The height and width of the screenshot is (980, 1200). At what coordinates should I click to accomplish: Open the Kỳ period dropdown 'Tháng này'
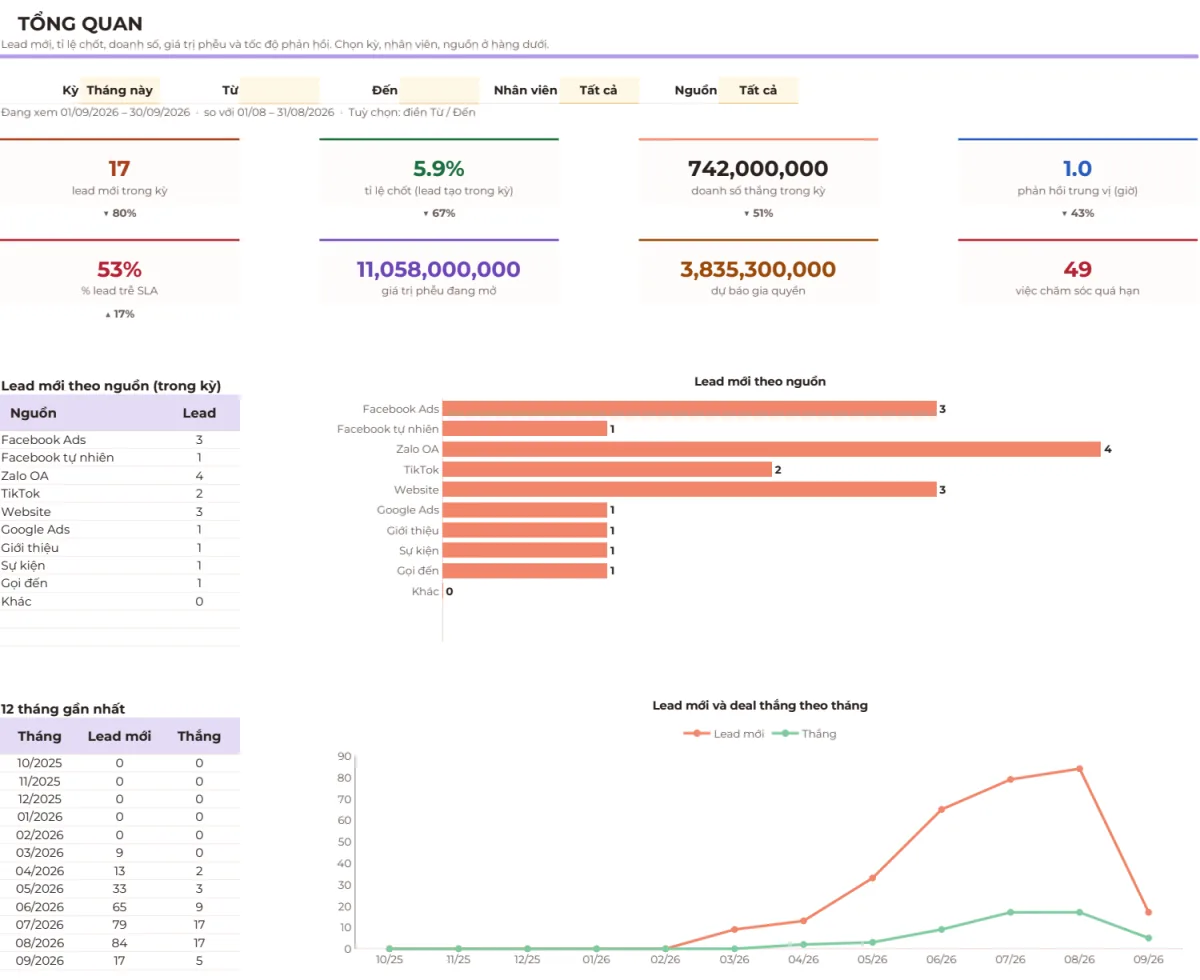pyautogui.click(x=120, y=90)
